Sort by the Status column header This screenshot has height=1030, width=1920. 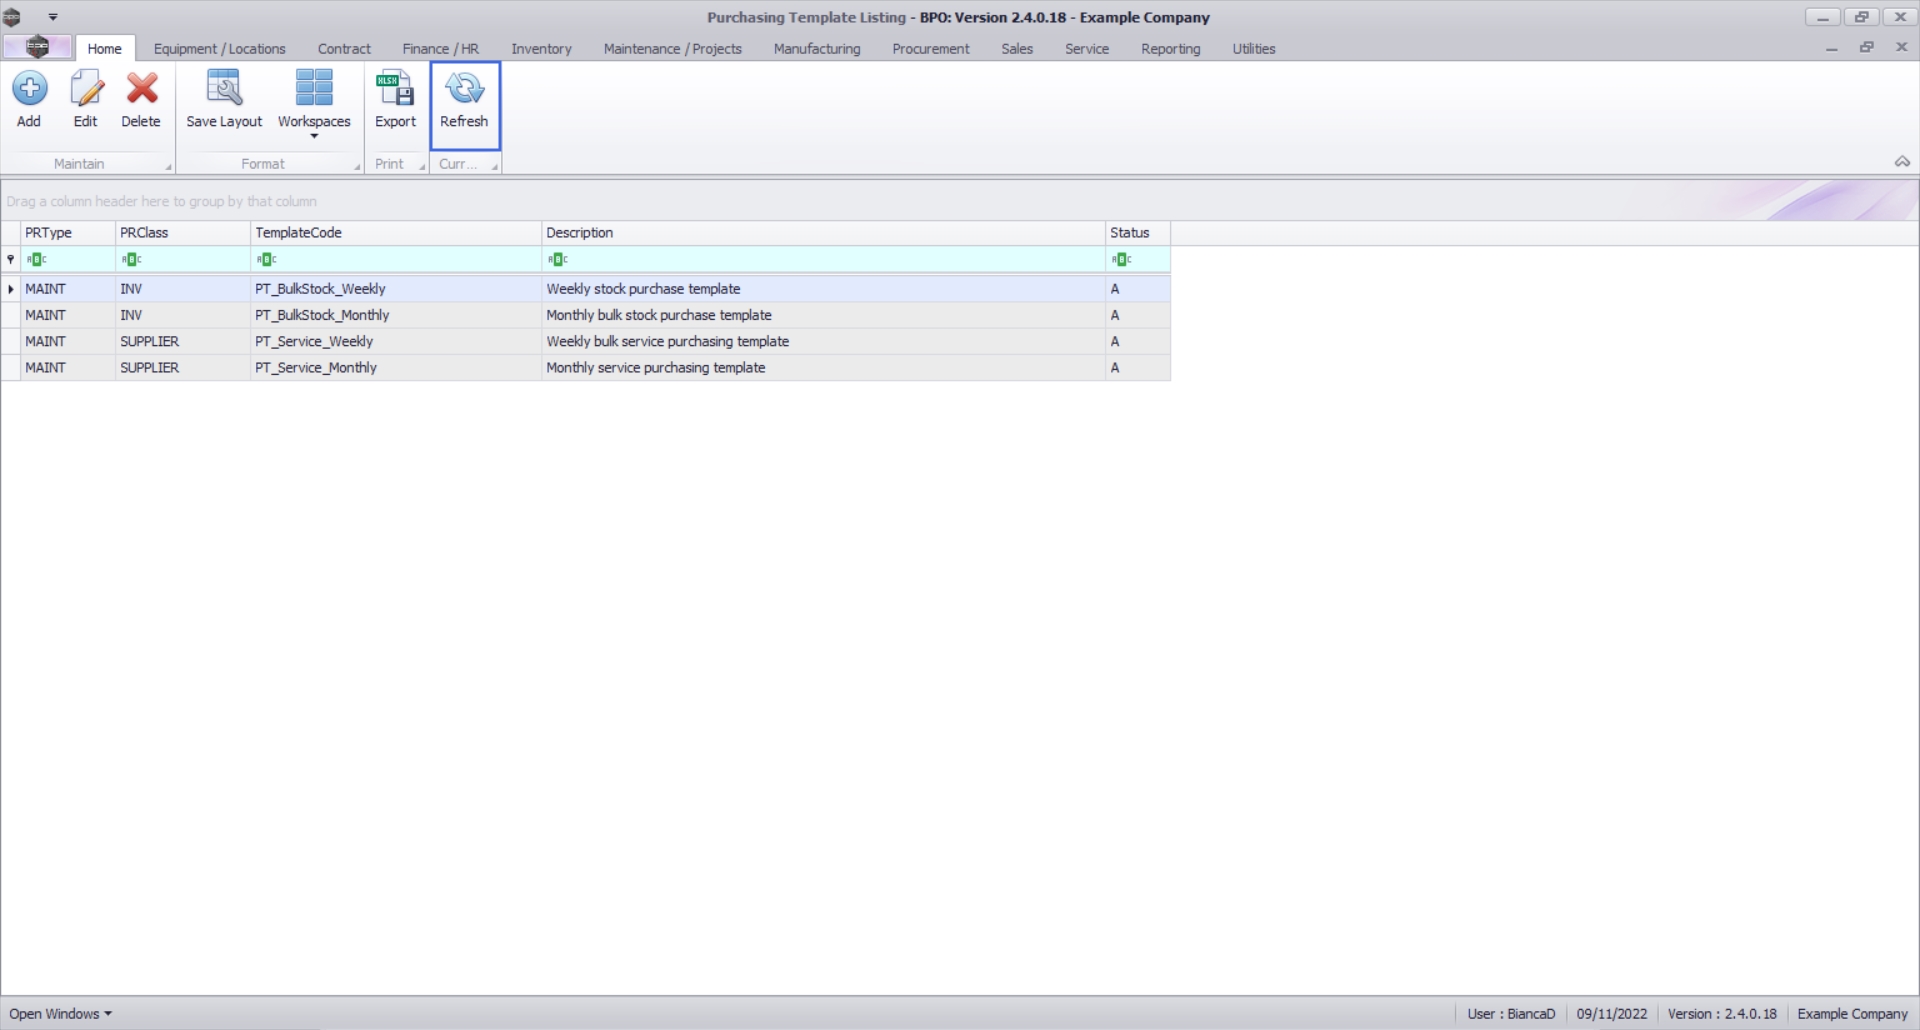(1138, 233)
